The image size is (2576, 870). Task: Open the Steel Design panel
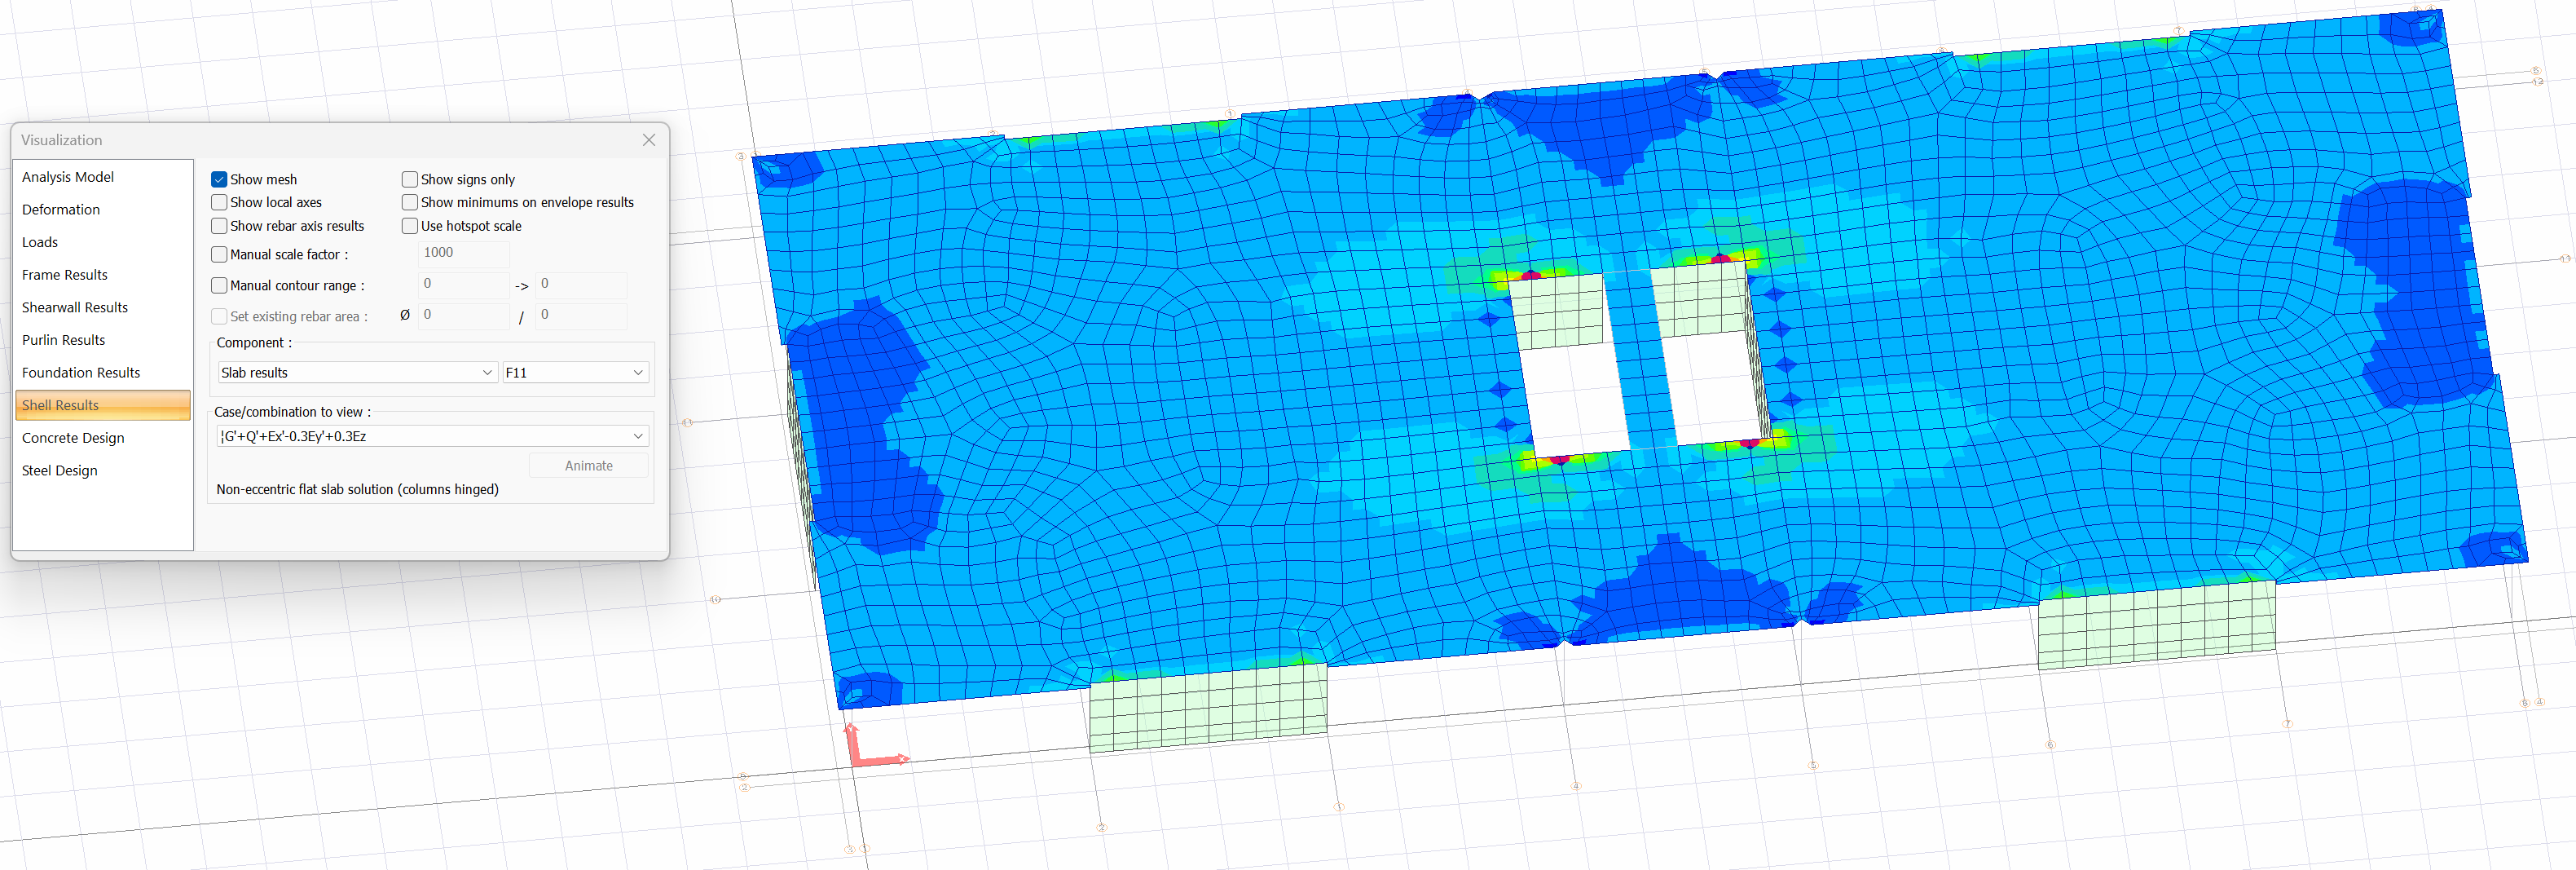tap(59, 470)
